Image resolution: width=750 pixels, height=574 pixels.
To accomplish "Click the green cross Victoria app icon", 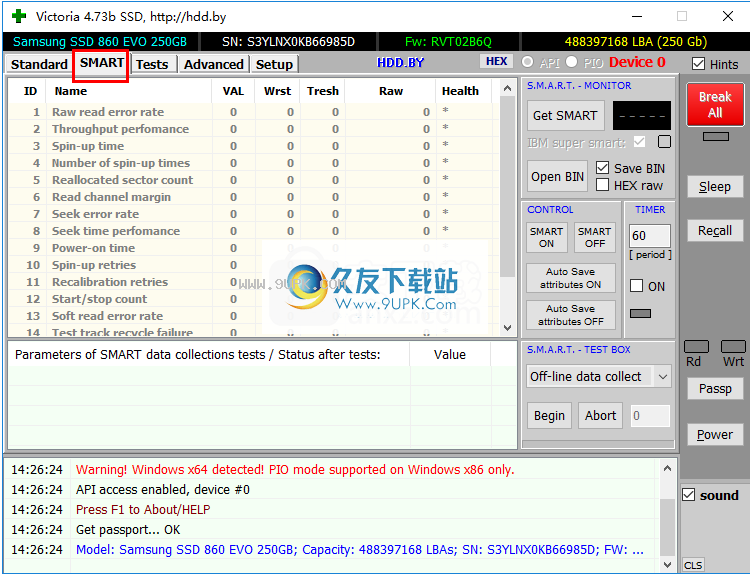I will tap(19, 16).
